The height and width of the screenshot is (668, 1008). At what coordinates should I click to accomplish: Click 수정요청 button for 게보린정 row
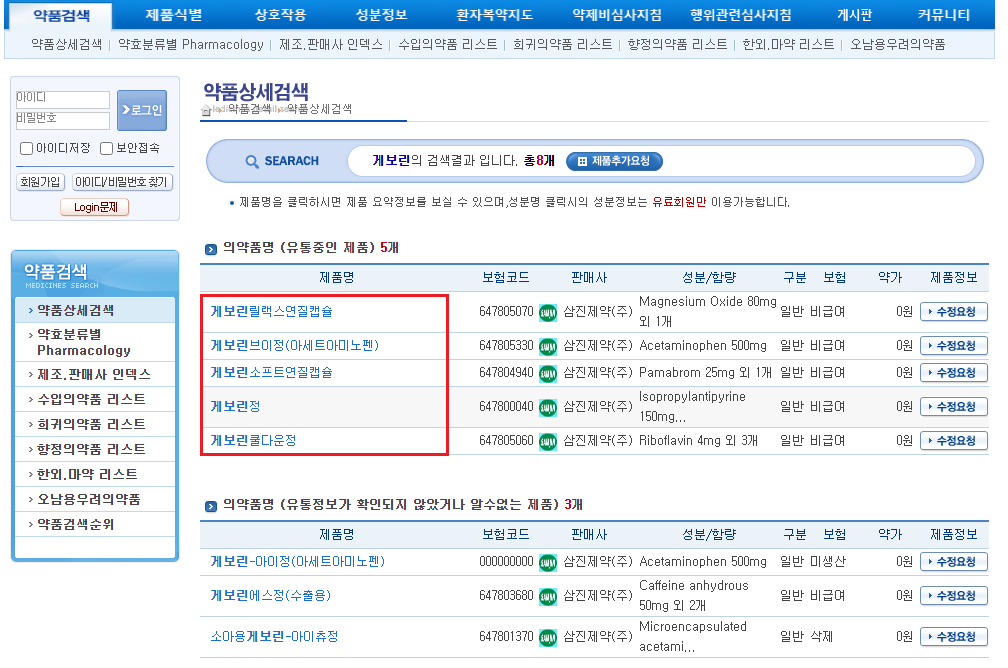[954, 408]
